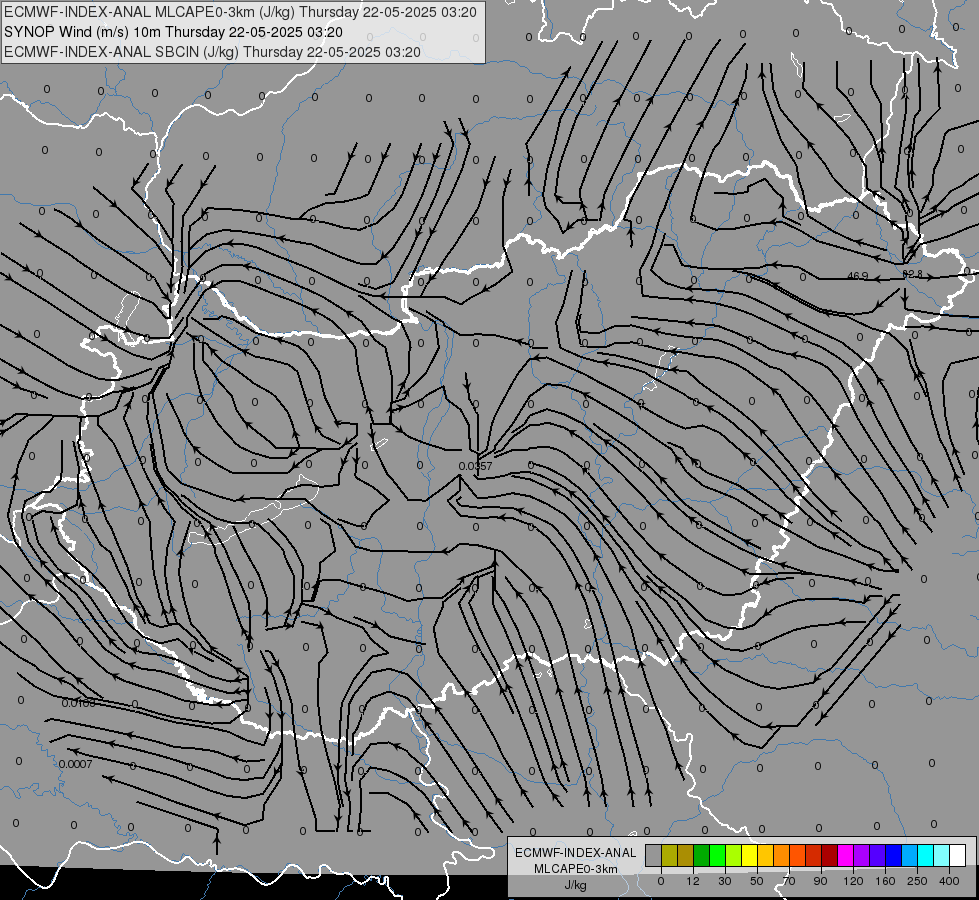Click the 120 tick label on legend scale
The image size is (979, 900).
tap(854, 881)
